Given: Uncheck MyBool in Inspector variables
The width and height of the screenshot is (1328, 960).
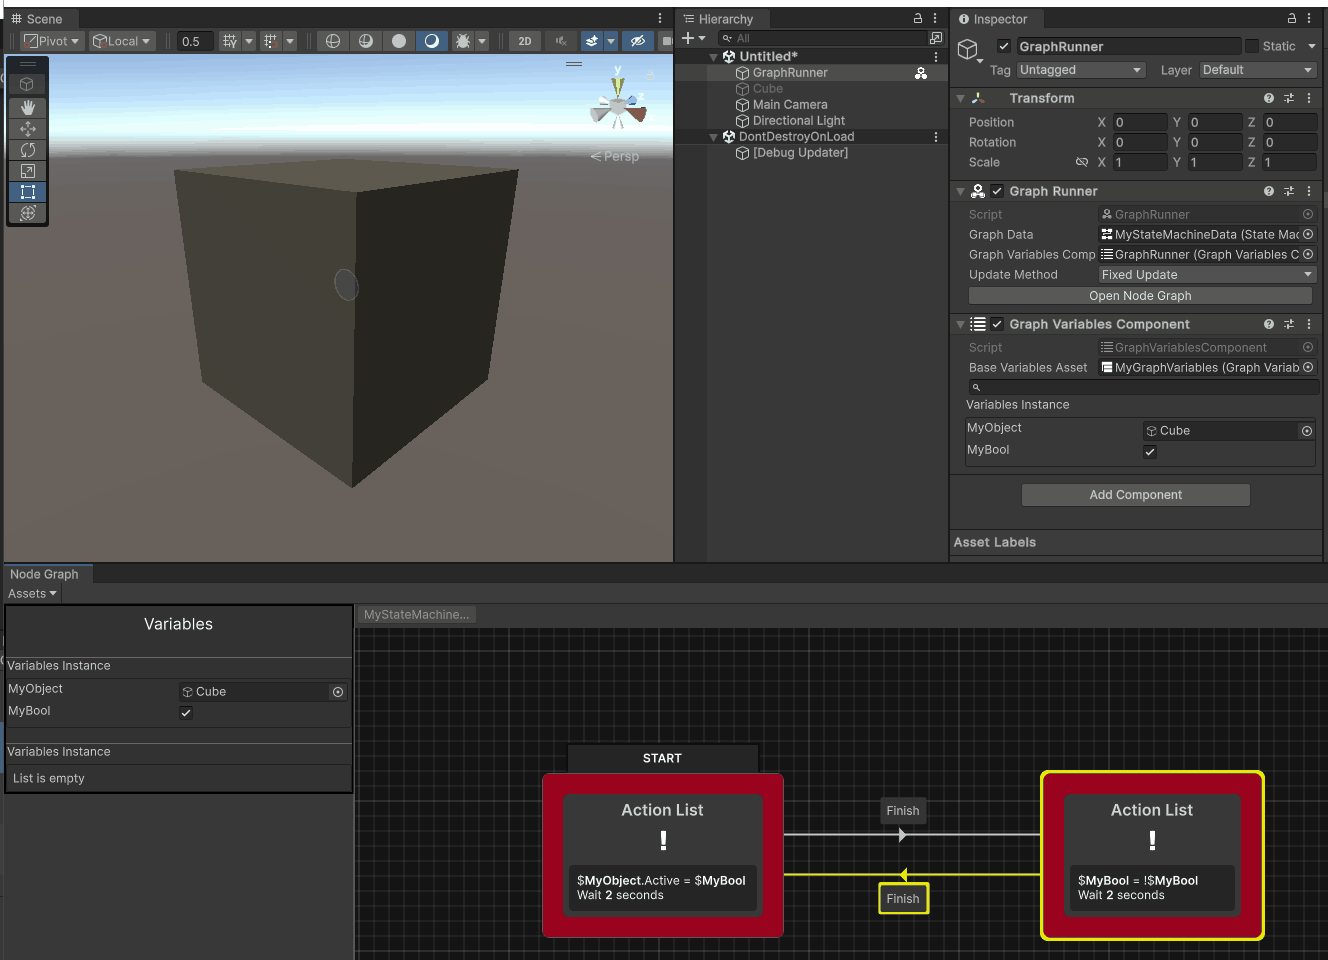Looking at the screenshot, I should 1150,452.
